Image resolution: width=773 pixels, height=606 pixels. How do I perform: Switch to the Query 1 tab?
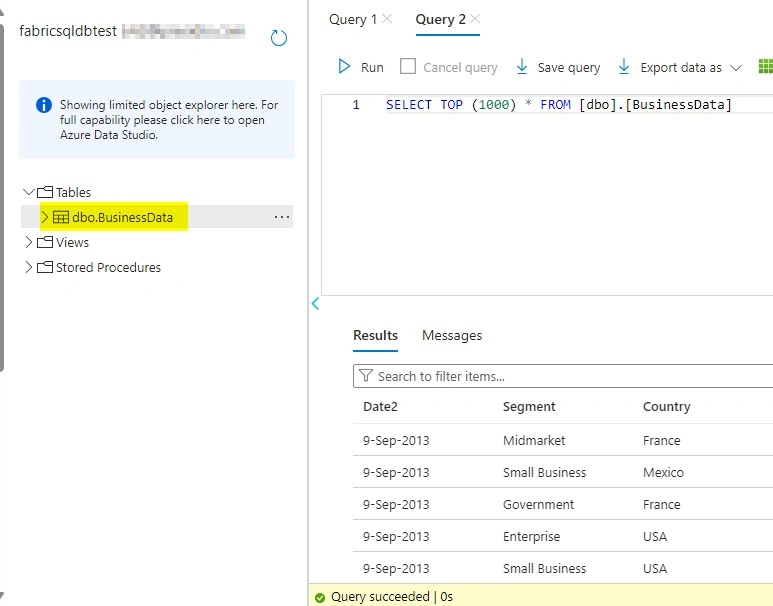click(x=353, y=19)
